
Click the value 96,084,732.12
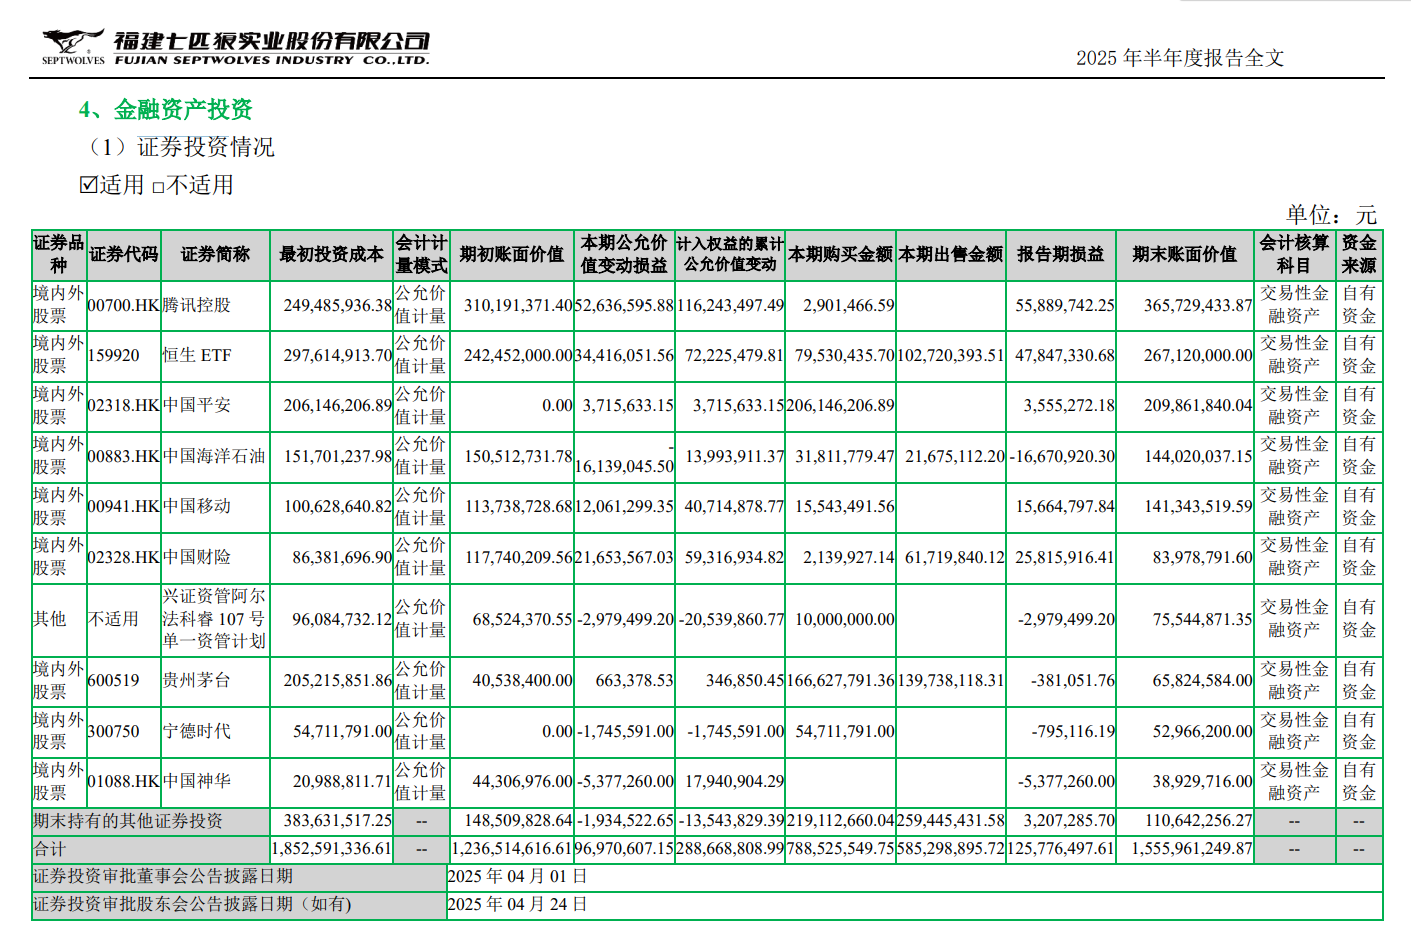(342, 619)
